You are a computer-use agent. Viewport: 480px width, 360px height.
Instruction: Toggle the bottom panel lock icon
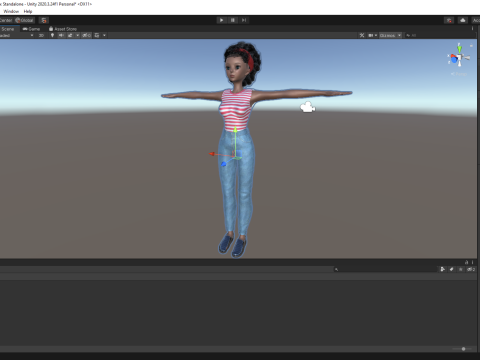(x=467, y=262)
